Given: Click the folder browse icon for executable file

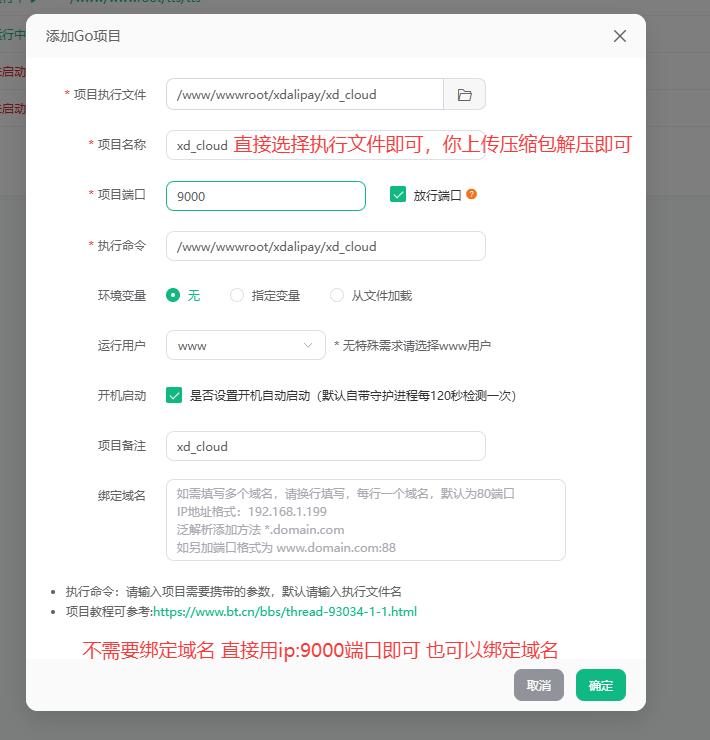Looking at the screenshot, I should [464, 95].
